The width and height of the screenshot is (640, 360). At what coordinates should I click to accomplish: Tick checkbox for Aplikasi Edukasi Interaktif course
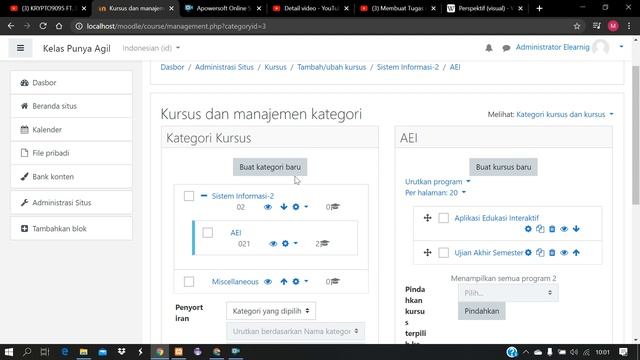(x=444, y=218)
